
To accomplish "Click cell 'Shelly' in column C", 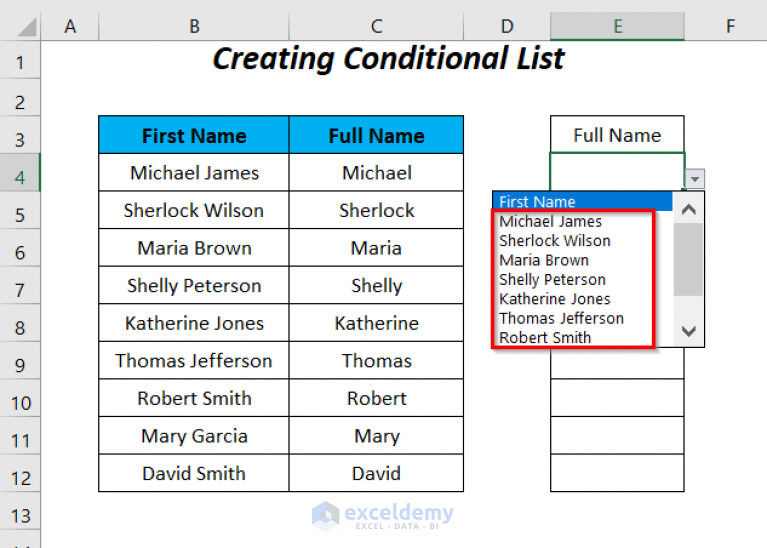I will 376,285.
